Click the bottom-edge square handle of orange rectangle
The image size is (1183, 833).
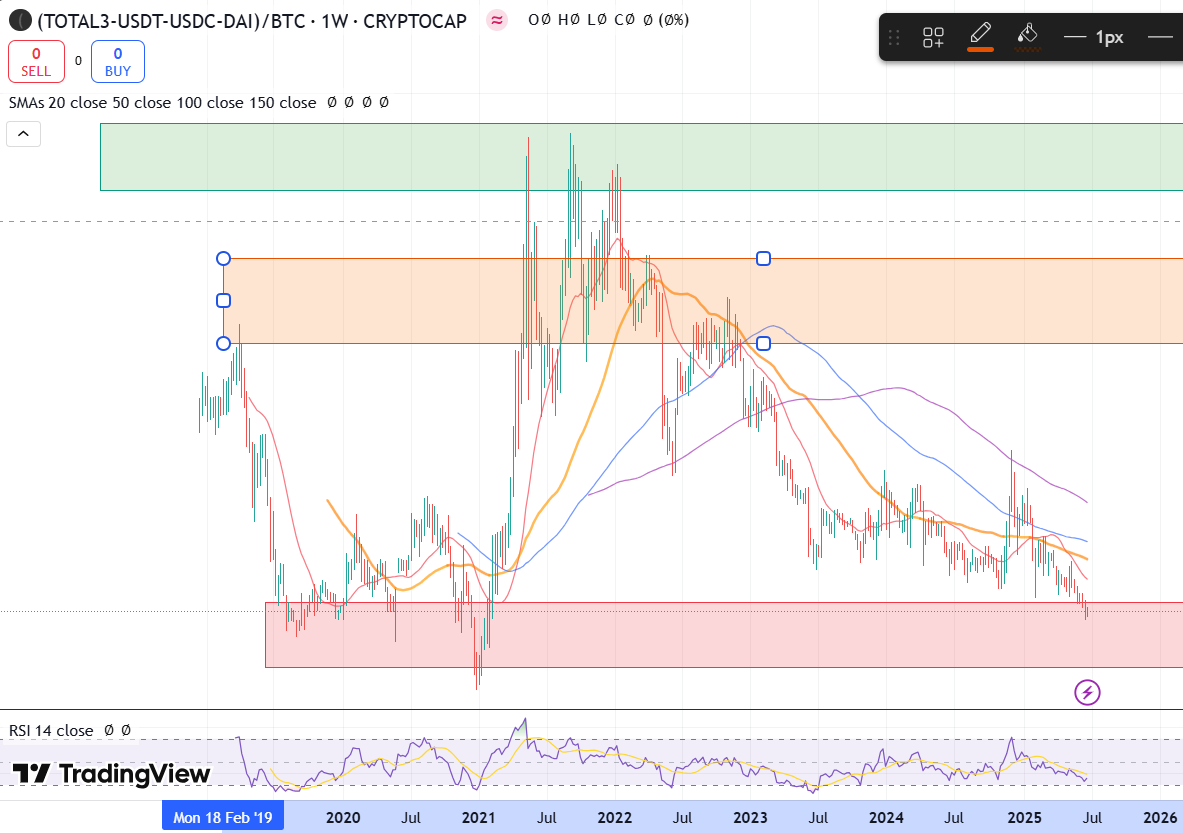(764, 344)
